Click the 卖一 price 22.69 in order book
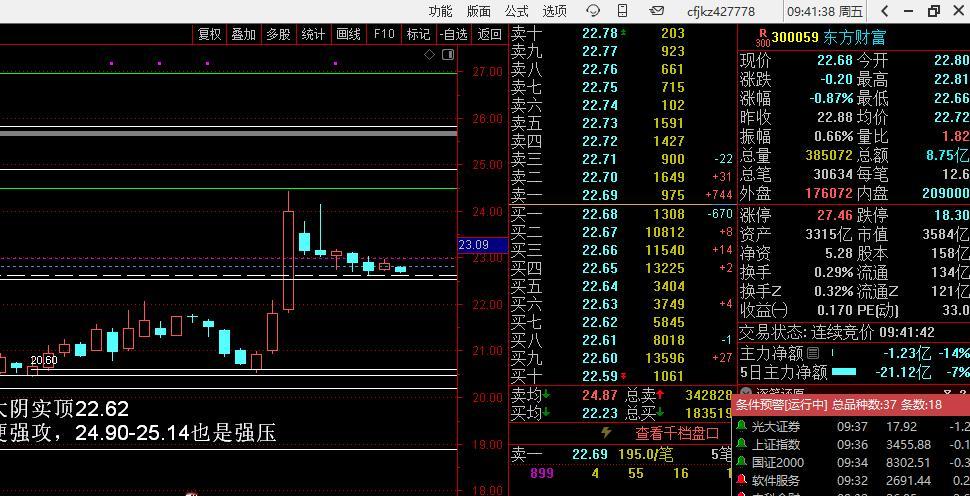 click(599, 195)
